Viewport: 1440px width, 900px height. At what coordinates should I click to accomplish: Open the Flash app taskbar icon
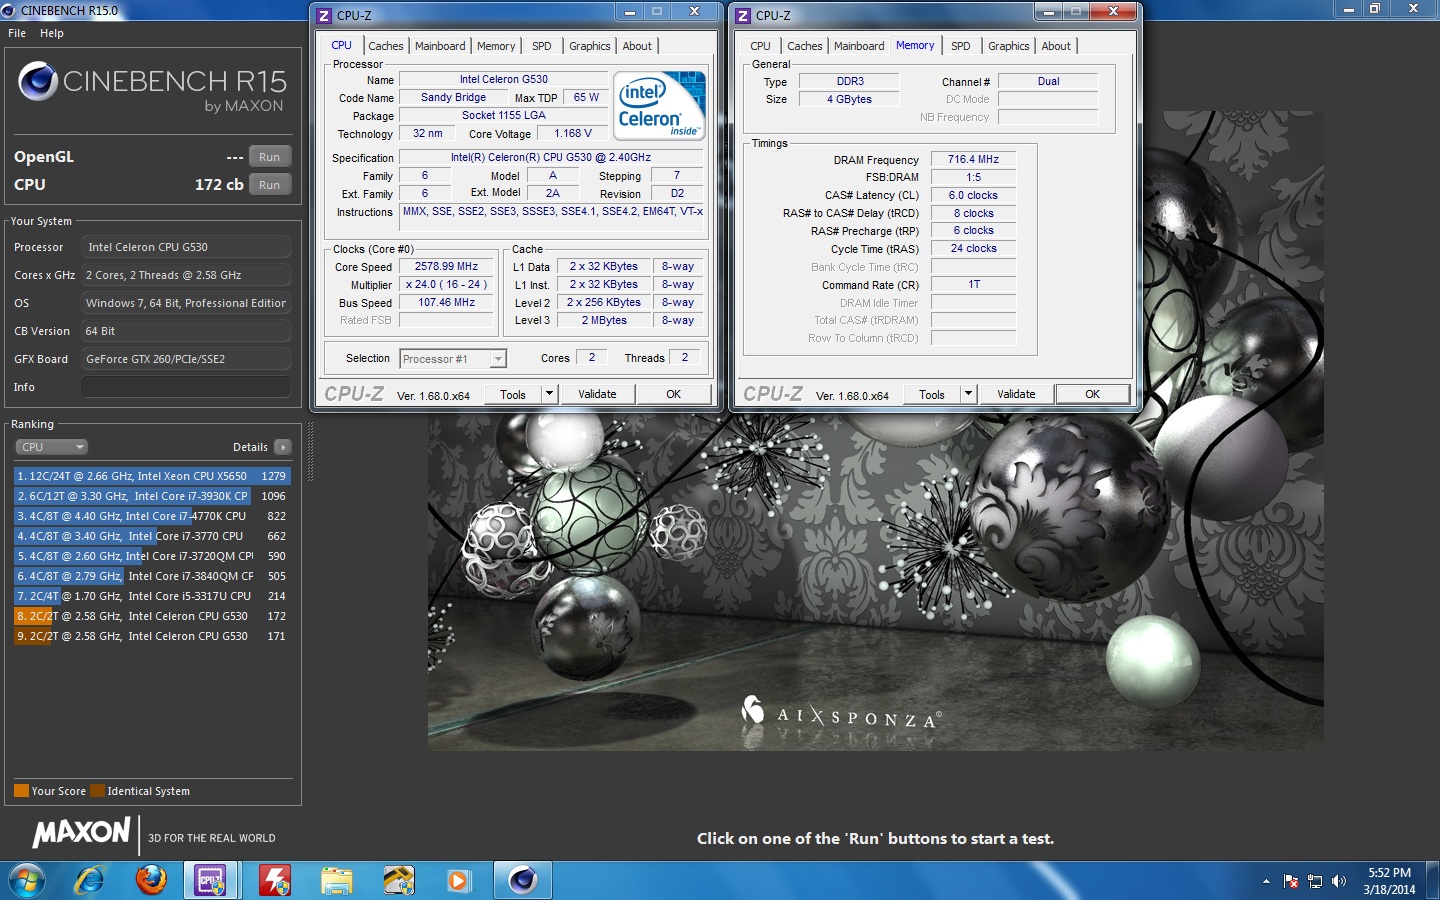[274, 880]
